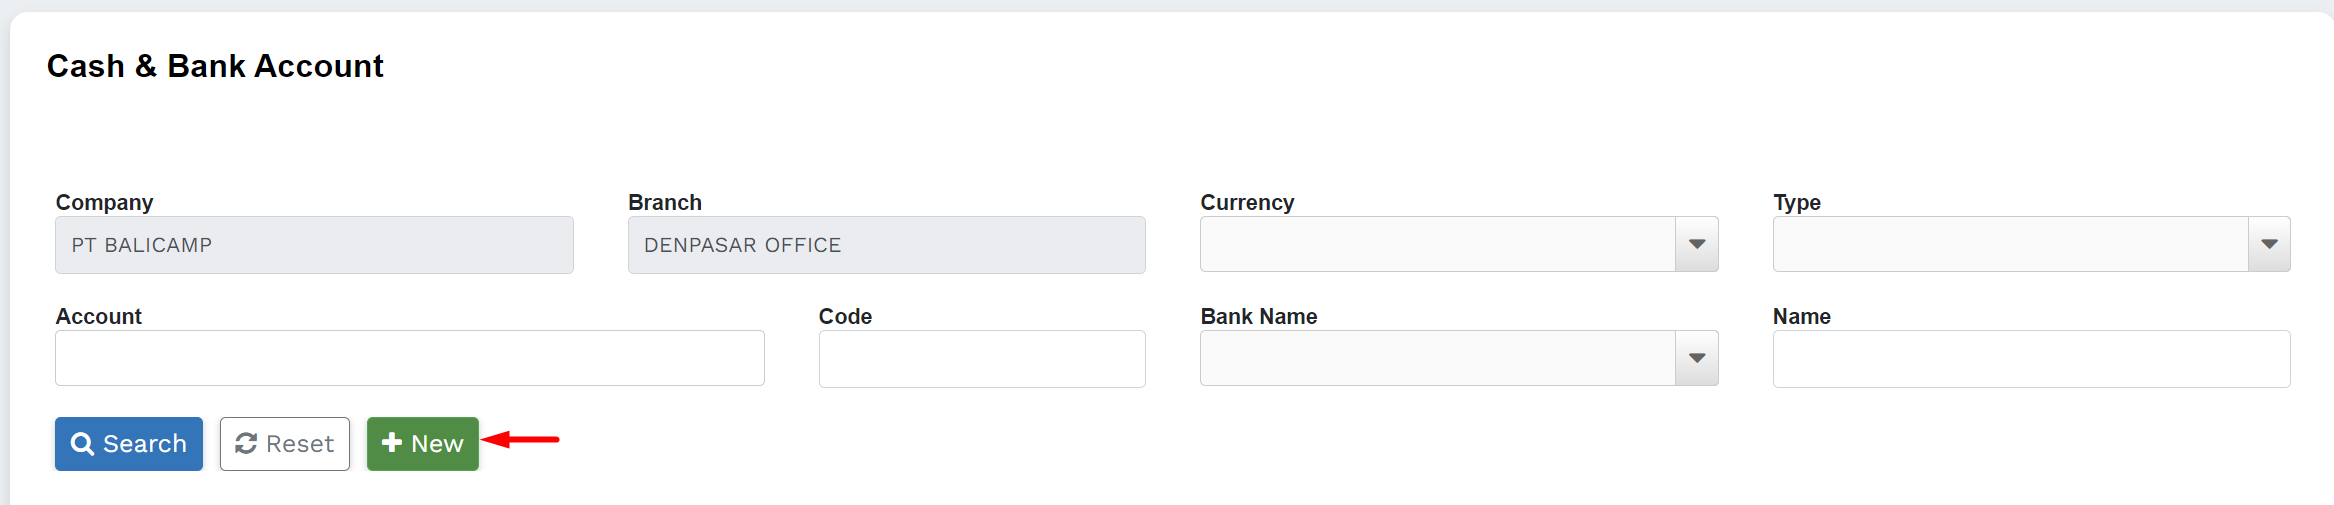Screen dimensions: 2334x505
Task: Click the Account field label
Action: click(99, 317)
